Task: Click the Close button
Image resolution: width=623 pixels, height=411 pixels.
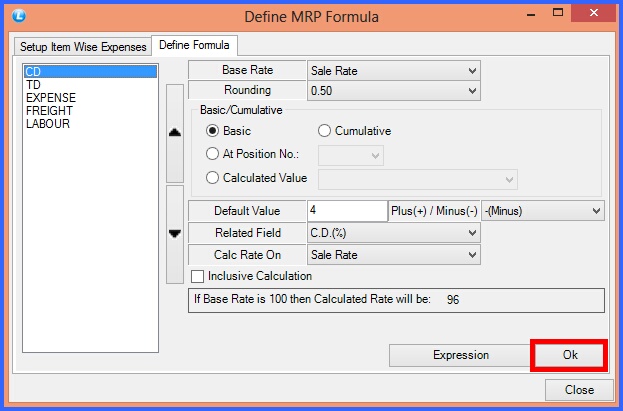Action: click(x=579, y=390)
